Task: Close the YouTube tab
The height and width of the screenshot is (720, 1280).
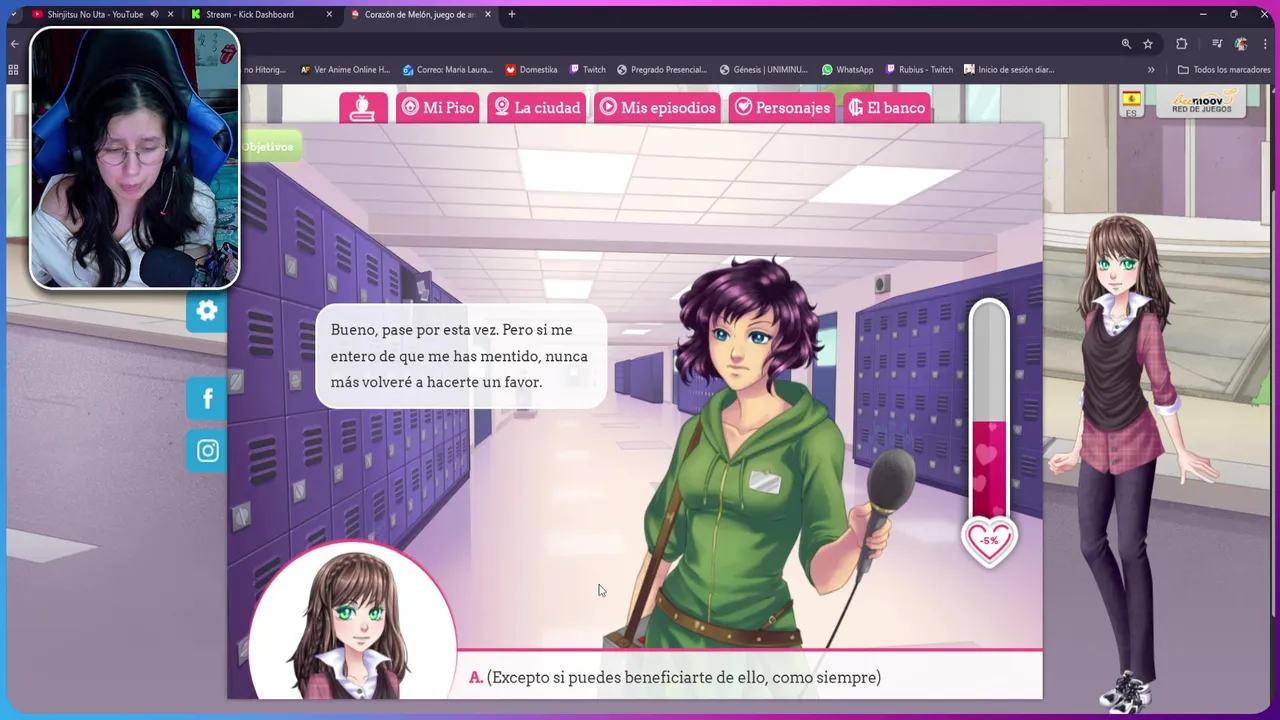Action: pos(171,14)
